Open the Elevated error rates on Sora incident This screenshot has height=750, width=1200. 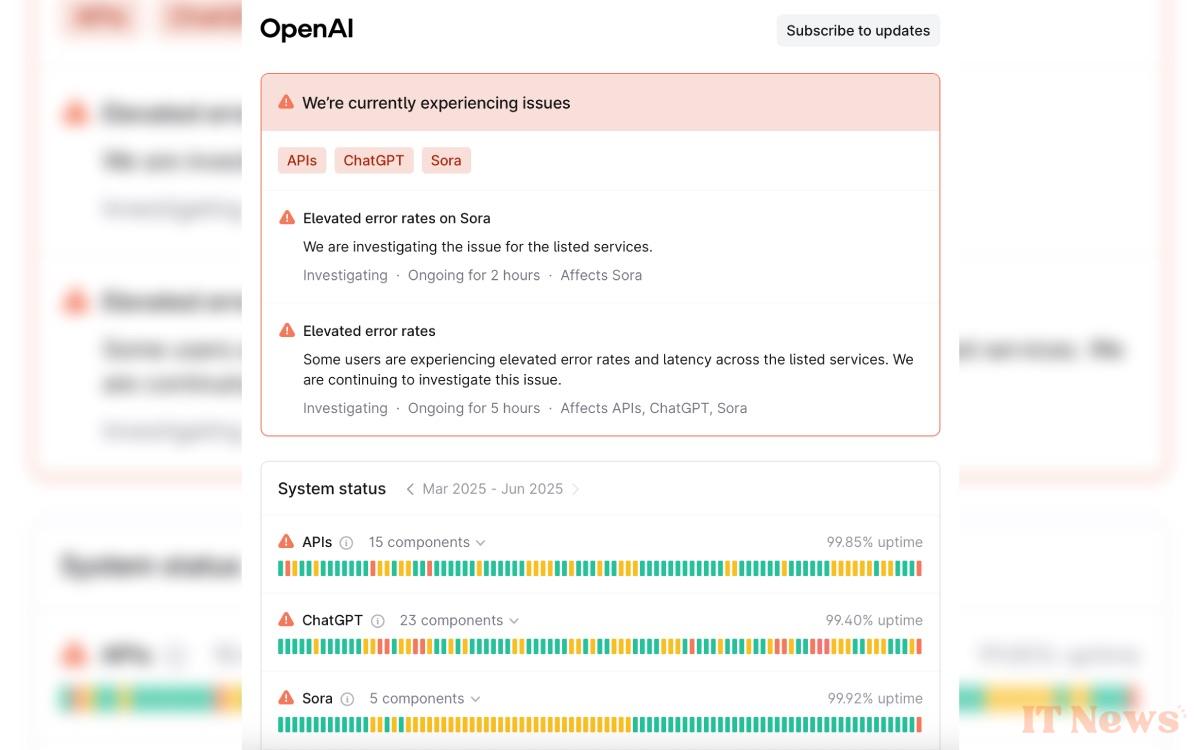point(397,218)
